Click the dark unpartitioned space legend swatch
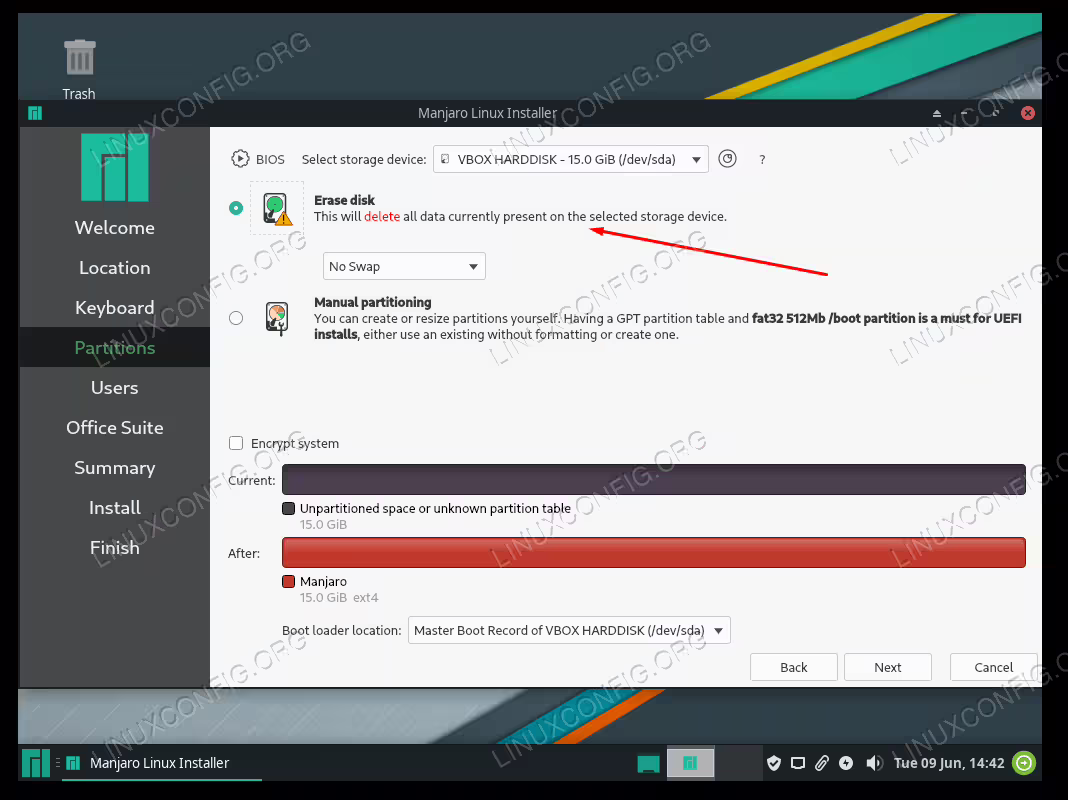Screen dimensions: 1068x800 click(x=288, y=509)
